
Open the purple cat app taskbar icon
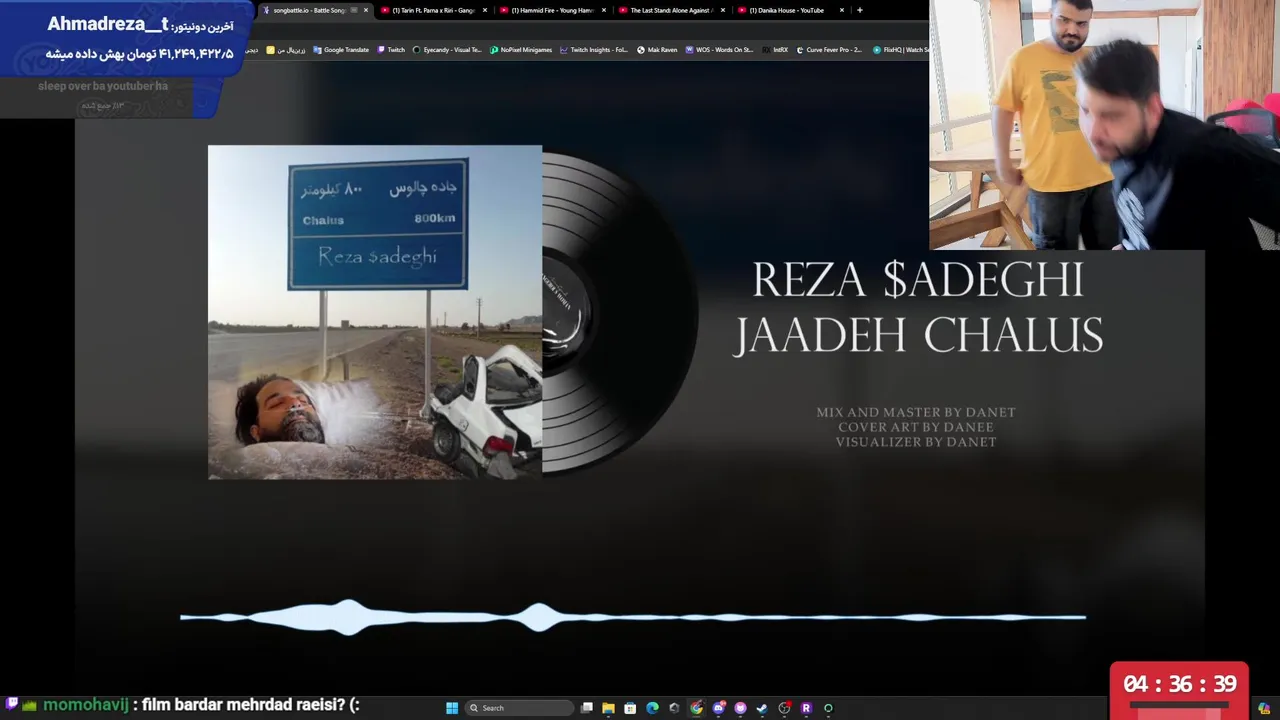point(740,708)
